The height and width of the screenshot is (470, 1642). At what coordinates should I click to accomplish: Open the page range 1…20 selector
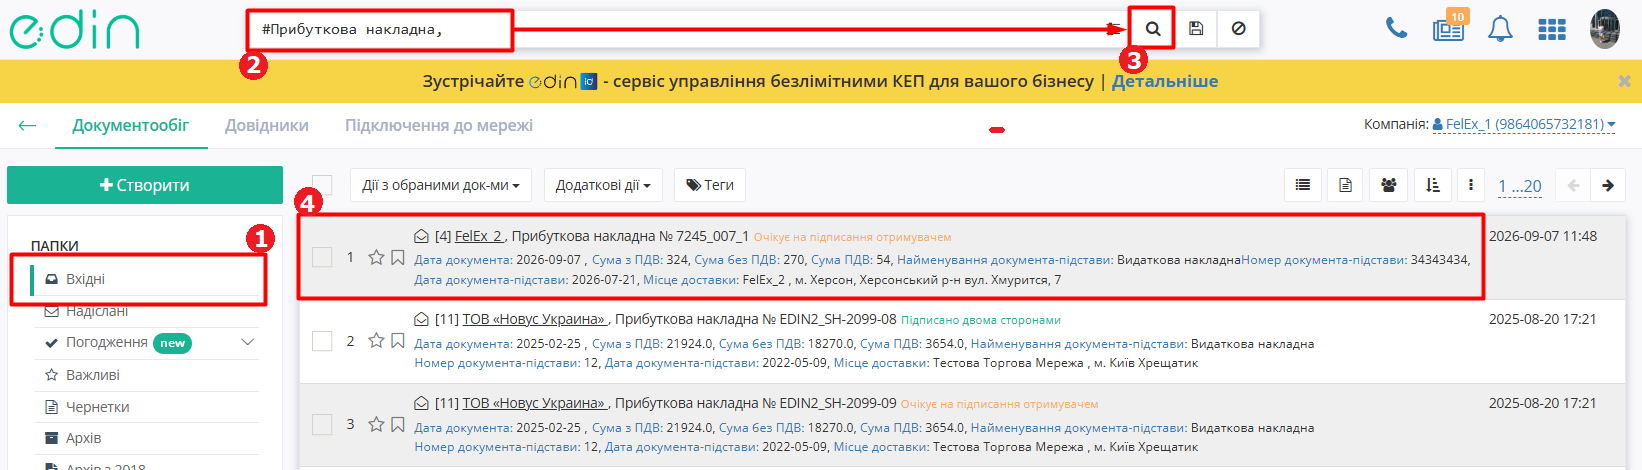click(x=1520, y=186)
